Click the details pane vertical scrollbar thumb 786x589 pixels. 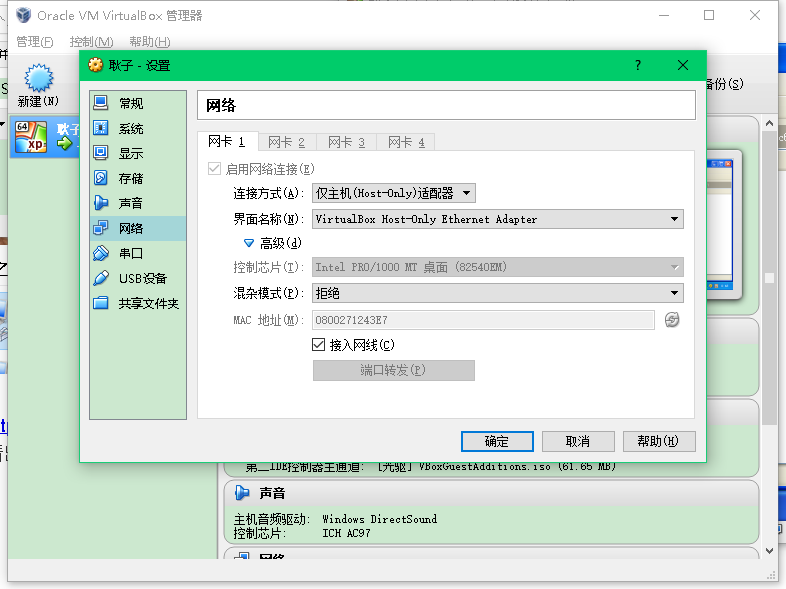769,278
